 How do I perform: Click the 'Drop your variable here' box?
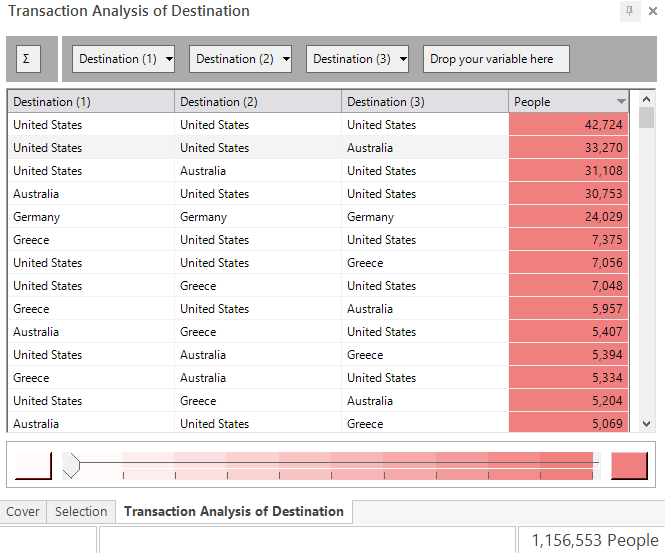tap(496, 59)
